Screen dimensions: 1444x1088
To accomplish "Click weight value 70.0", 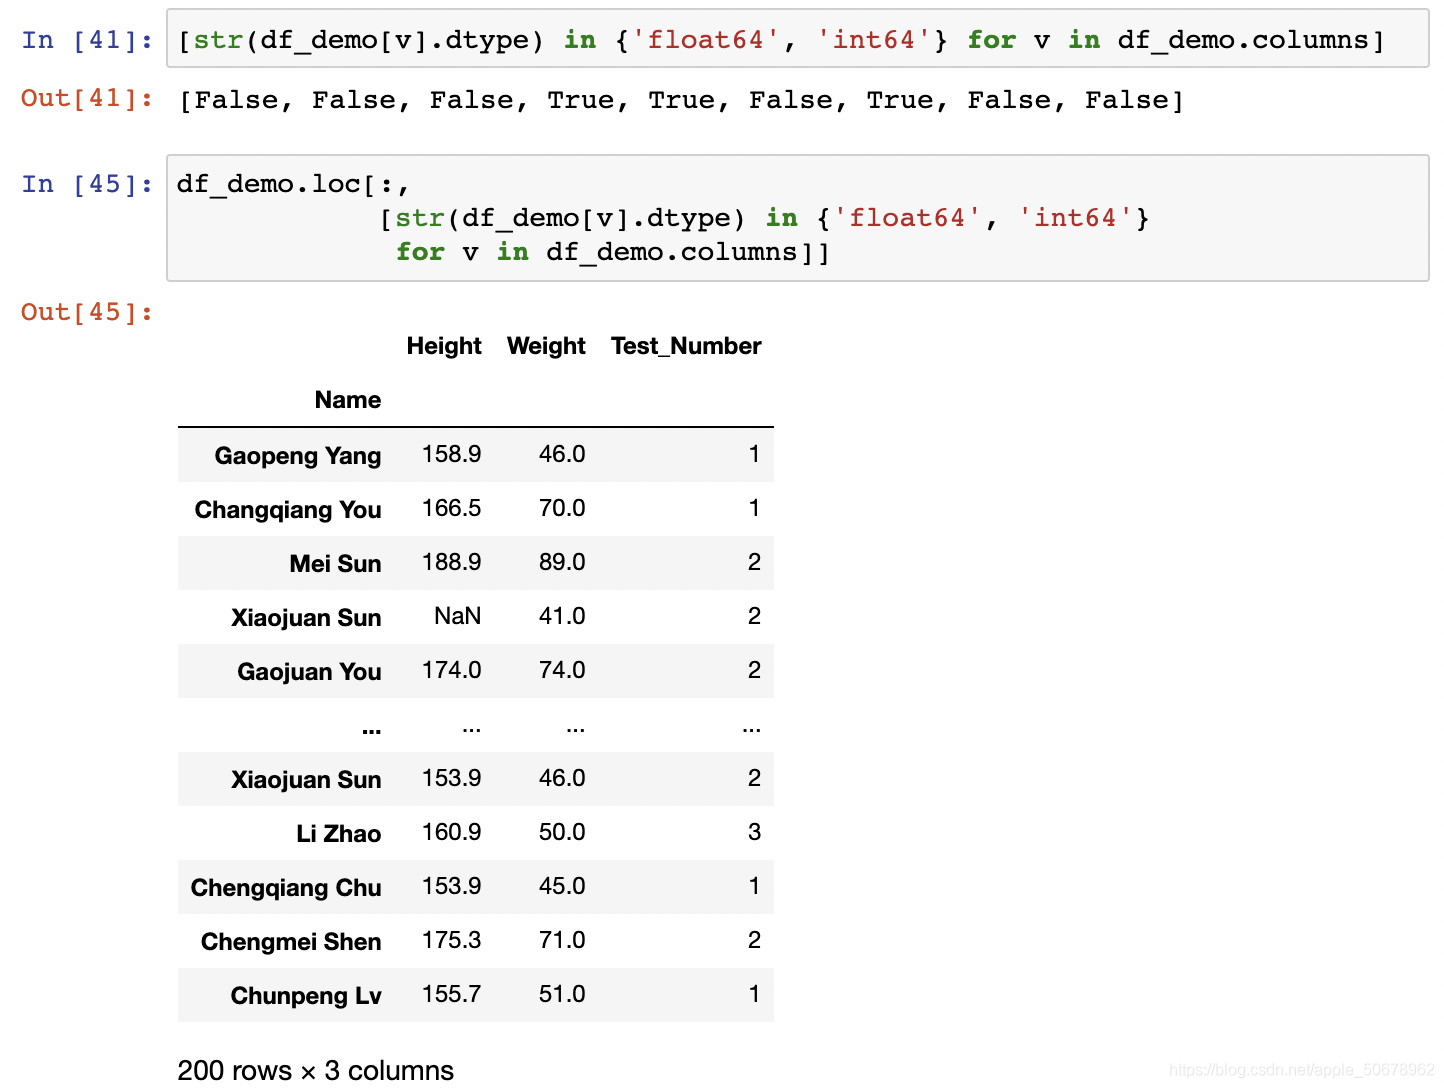I will coord(562,508).
